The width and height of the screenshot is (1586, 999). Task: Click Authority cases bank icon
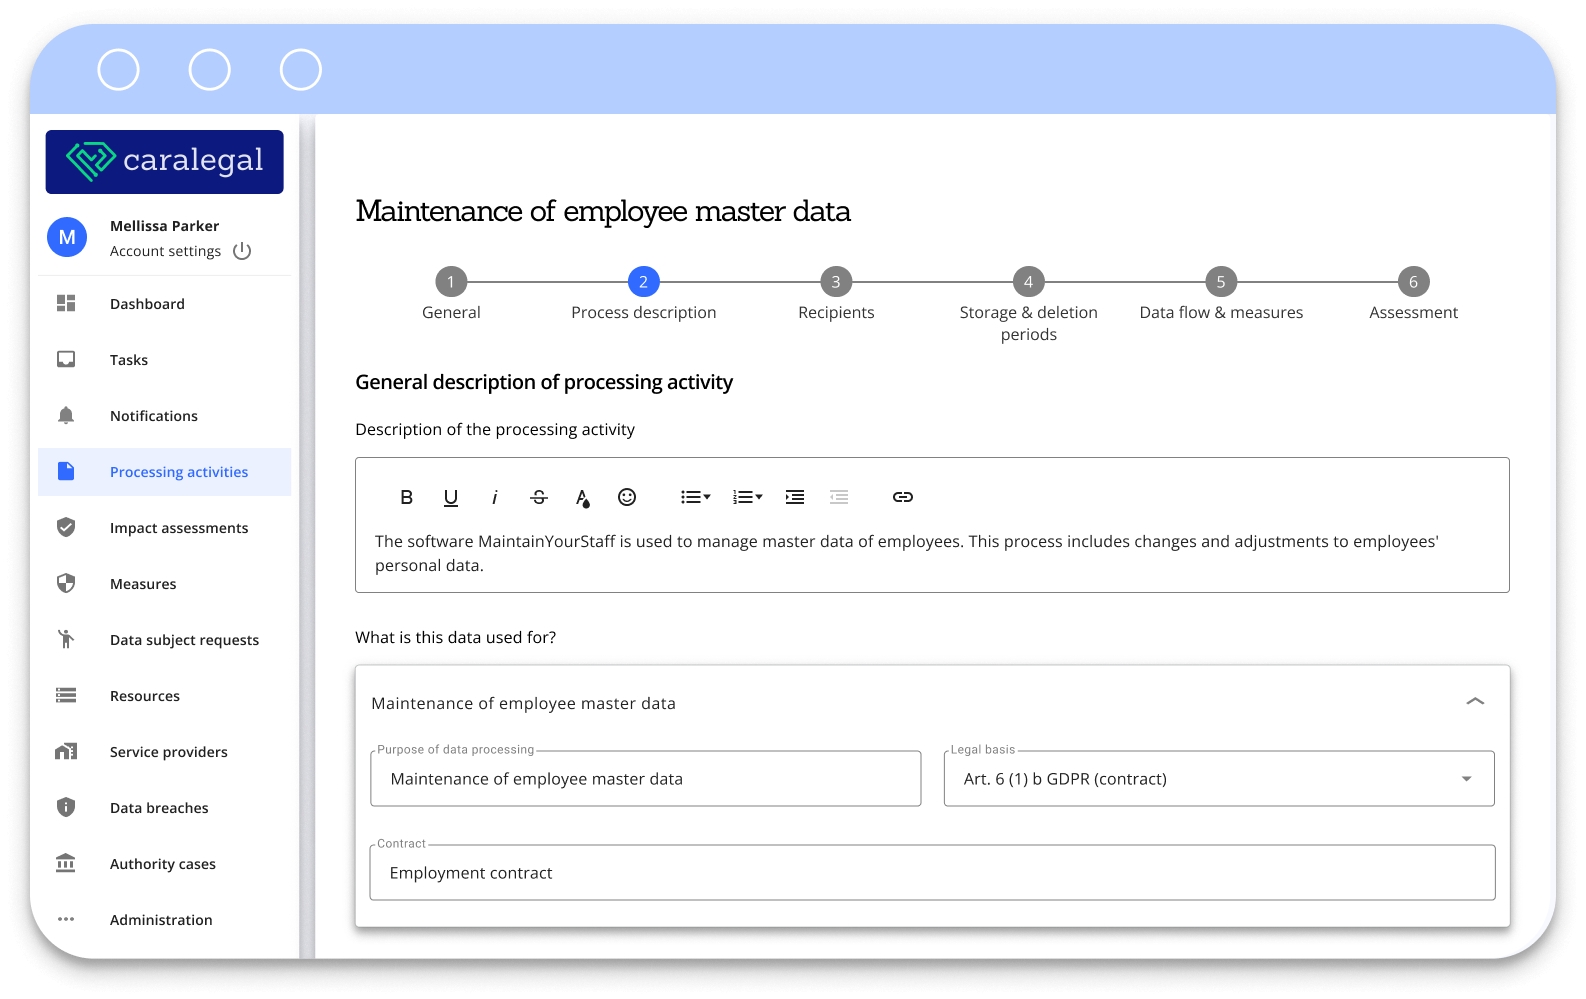66,863
